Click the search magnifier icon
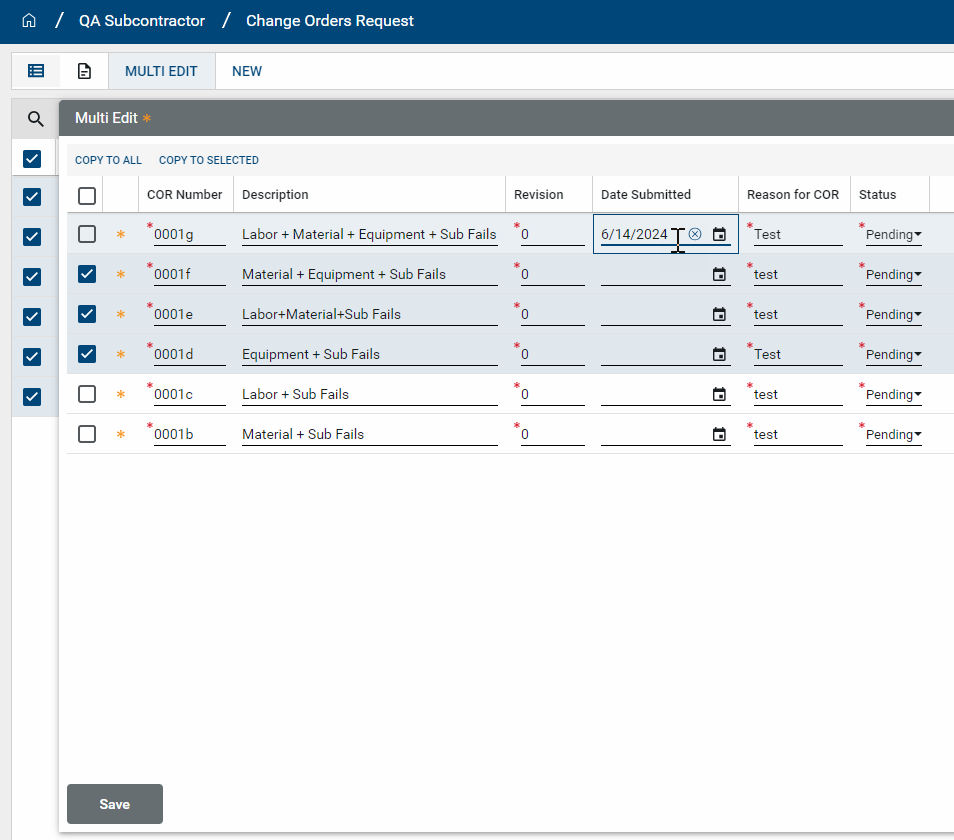Screen dimensions: 954x840 (x=35, y=119)
